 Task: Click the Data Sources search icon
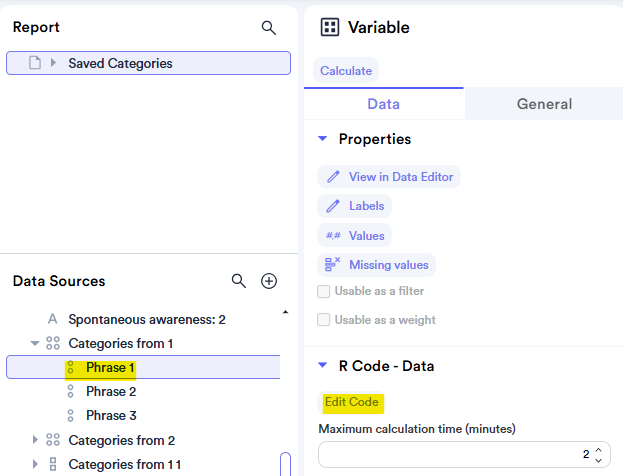coord(239,281)
